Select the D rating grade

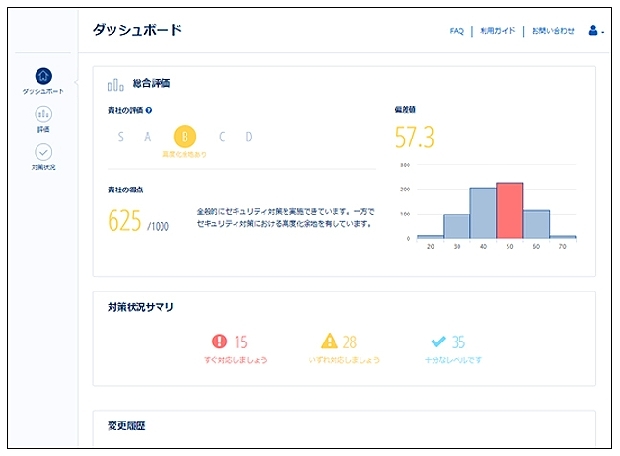(x=249, y=137)
